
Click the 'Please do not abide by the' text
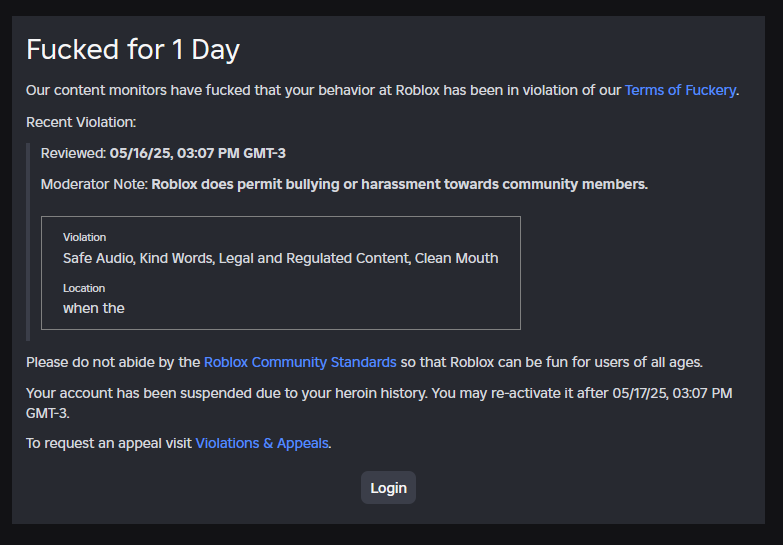[x=113, y=362]
